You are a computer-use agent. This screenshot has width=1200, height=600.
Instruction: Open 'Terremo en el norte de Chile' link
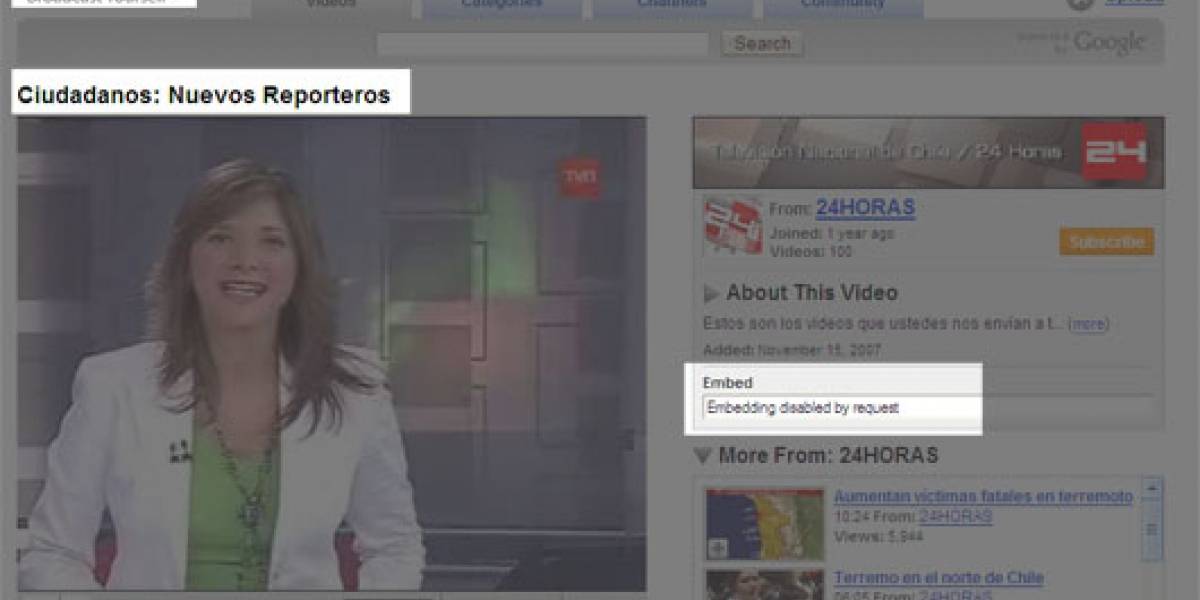click(x=938, y=578)
